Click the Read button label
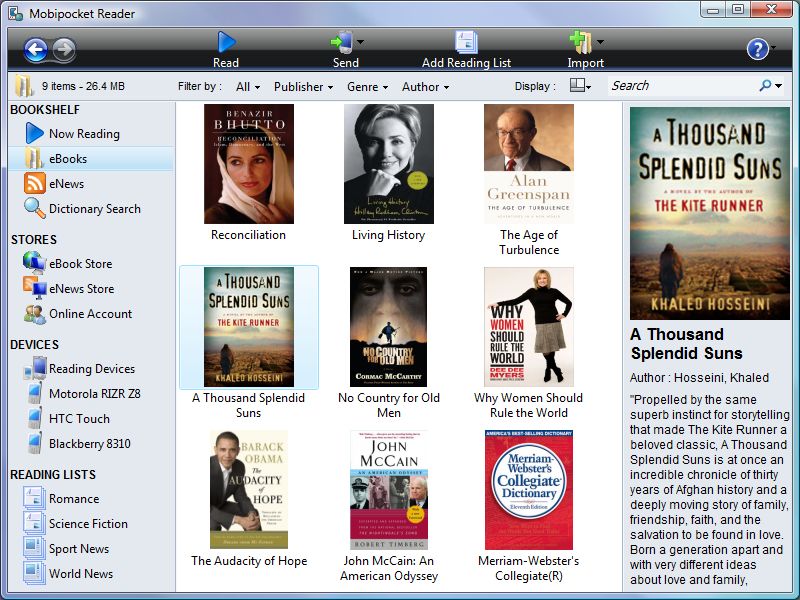Viewport: 800px width, 600px height. (x=226, y=63)
